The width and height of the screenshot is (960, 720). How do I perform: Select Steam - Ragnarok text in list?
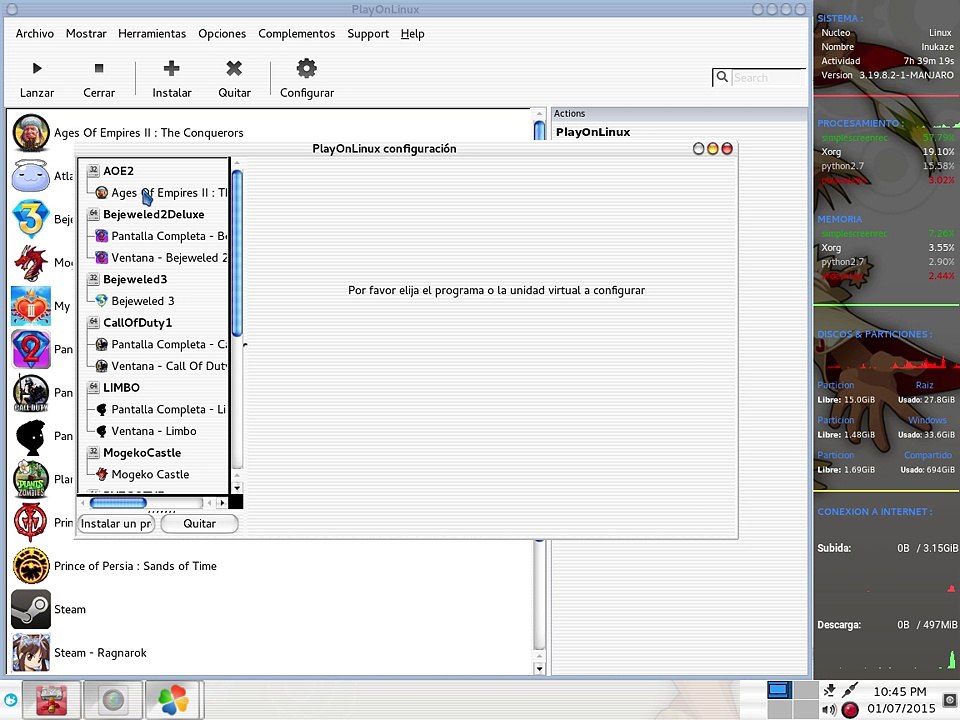click(x=100, y=653)
